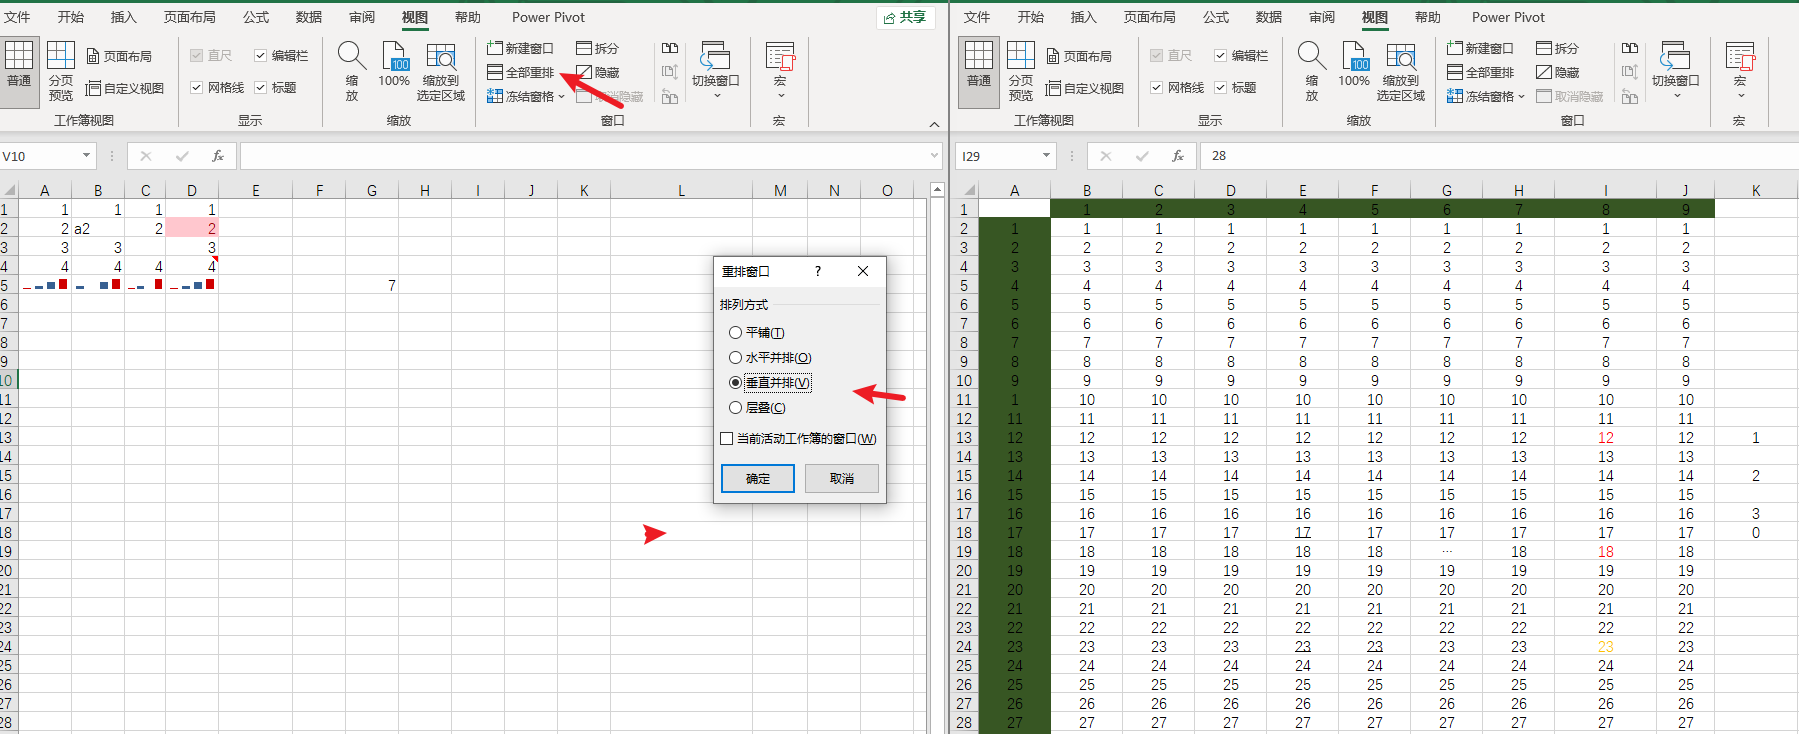Set zoom to 100% in right window
Screen dimensions: 1799x734
point(1354,65)
